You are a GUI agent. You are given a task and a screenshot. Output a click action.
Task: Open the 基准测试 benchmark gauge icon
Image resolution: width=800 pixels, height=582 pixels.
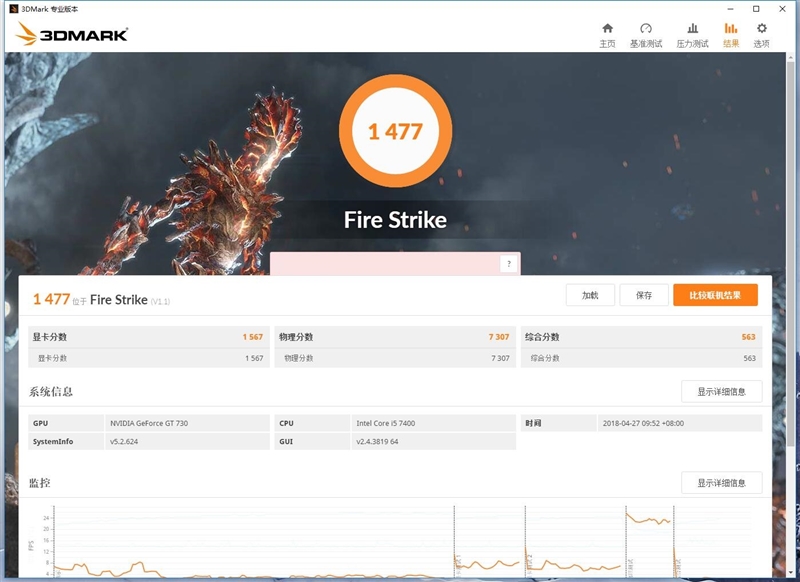click(645, 35)
